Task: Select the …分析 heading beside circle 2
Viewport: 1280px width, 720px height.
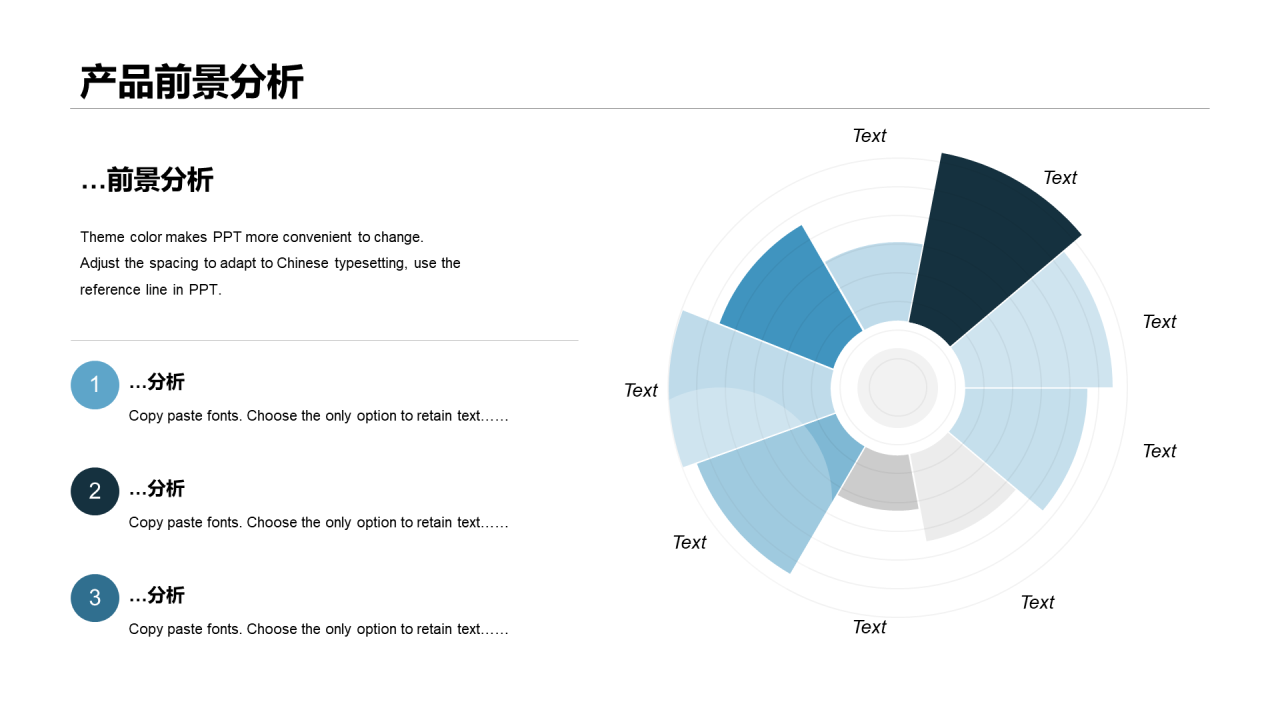Action: pyautogui.click(x=157, y=489)
